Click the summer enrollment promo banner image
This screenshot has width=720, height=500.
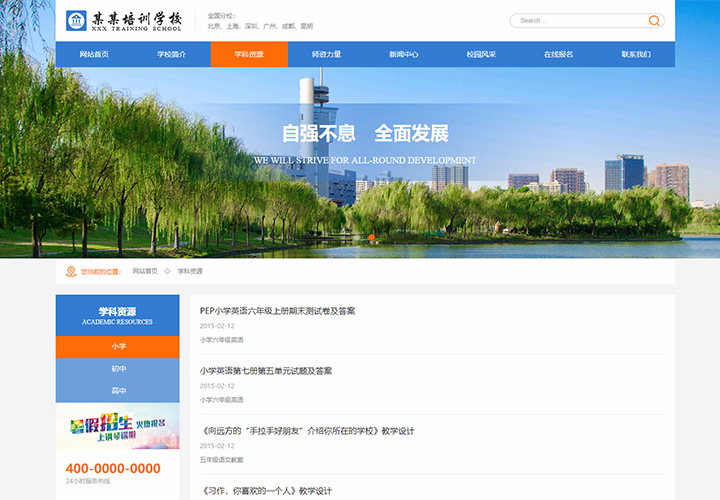click(118, 427)
